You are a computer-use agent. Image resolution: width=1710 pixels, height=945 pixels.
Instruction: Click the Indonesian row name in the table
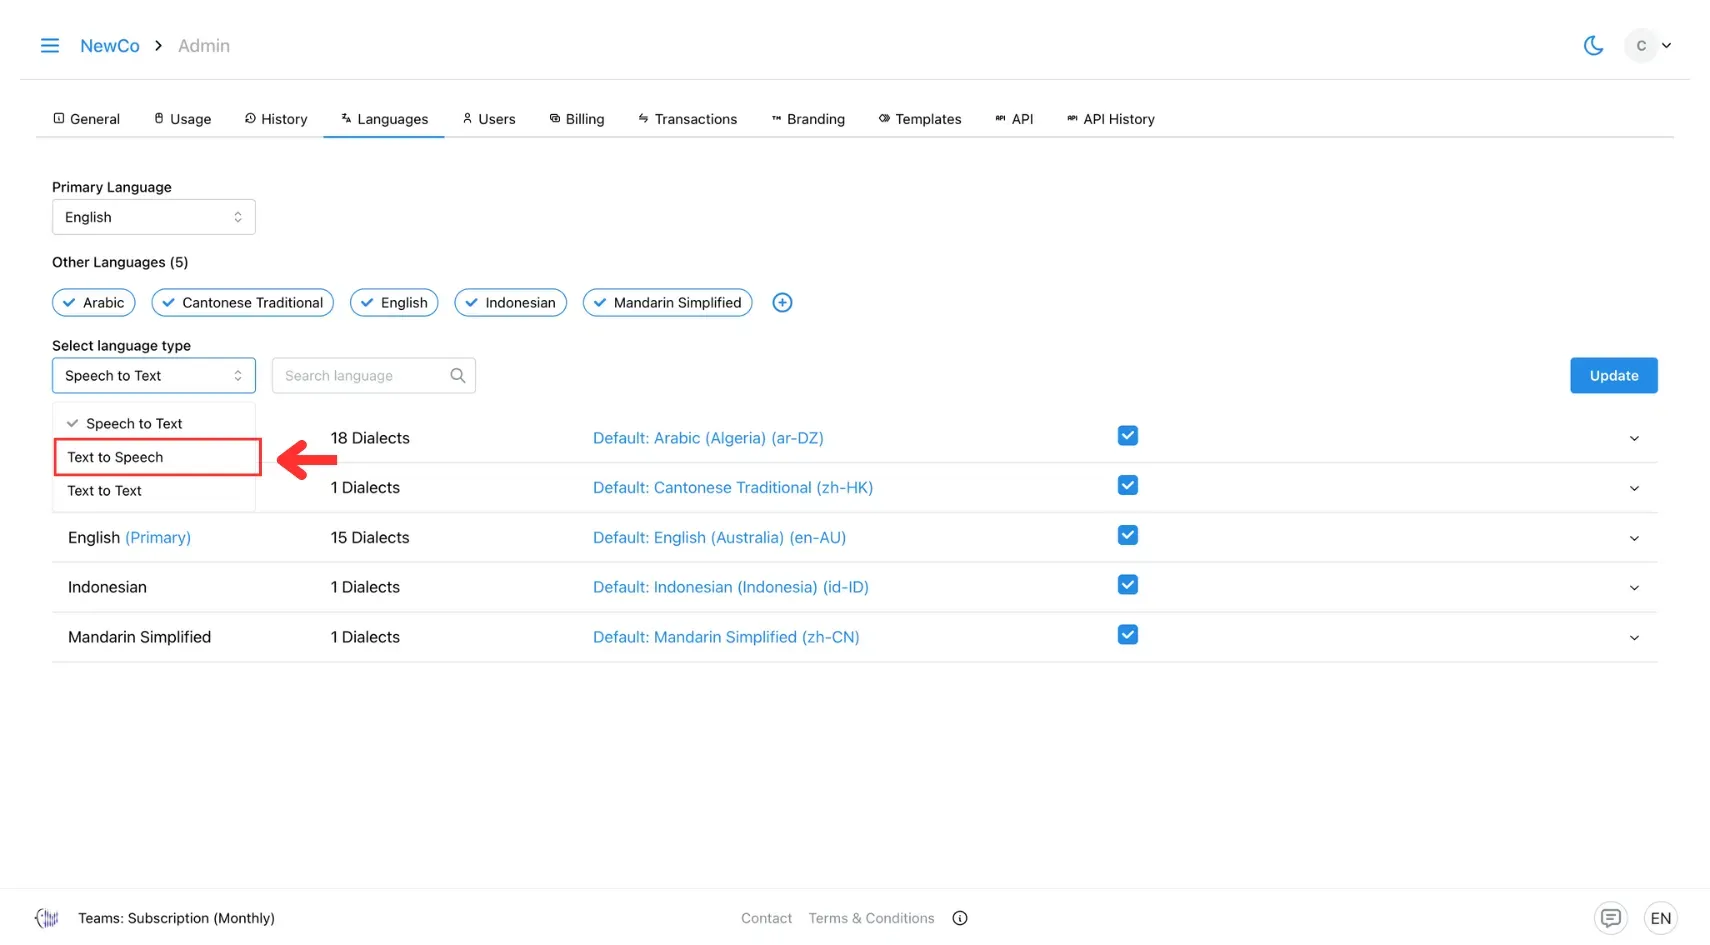point(107,587)
